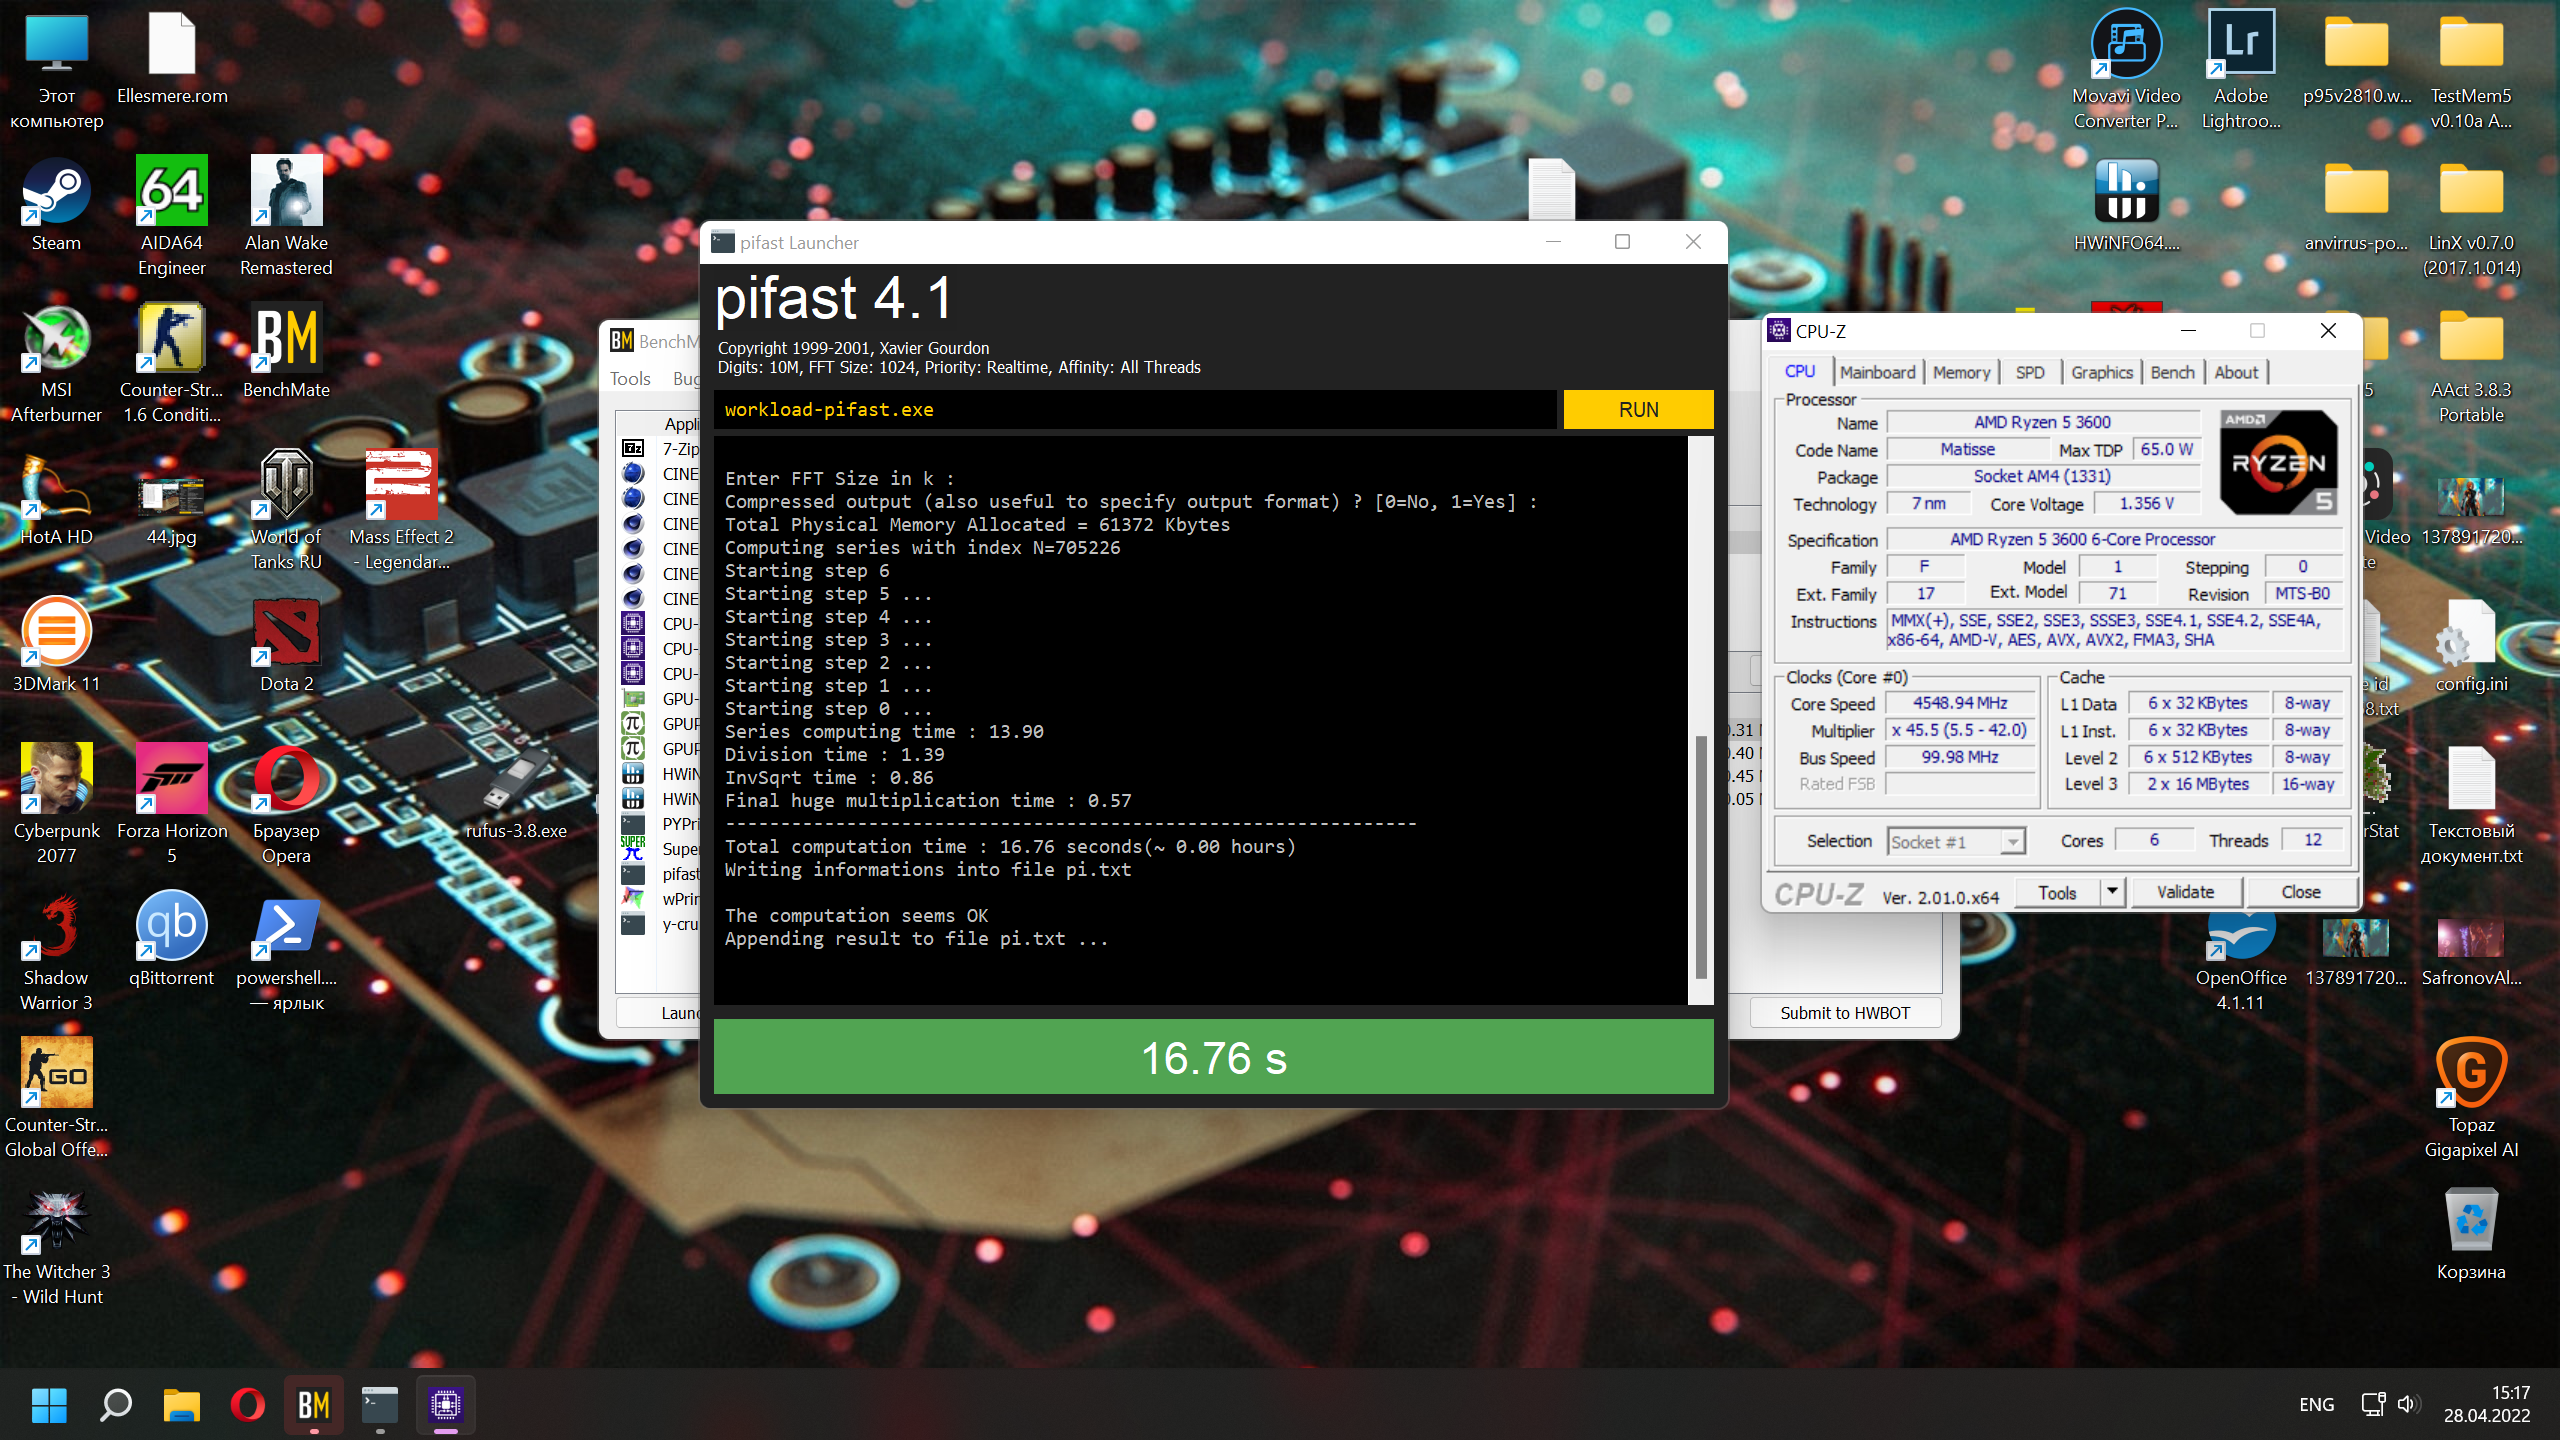This screenshot has width=2560, height=1440.
Task: Open Mass Effect 2 Legendary shortcut
Action: point(401,509)
